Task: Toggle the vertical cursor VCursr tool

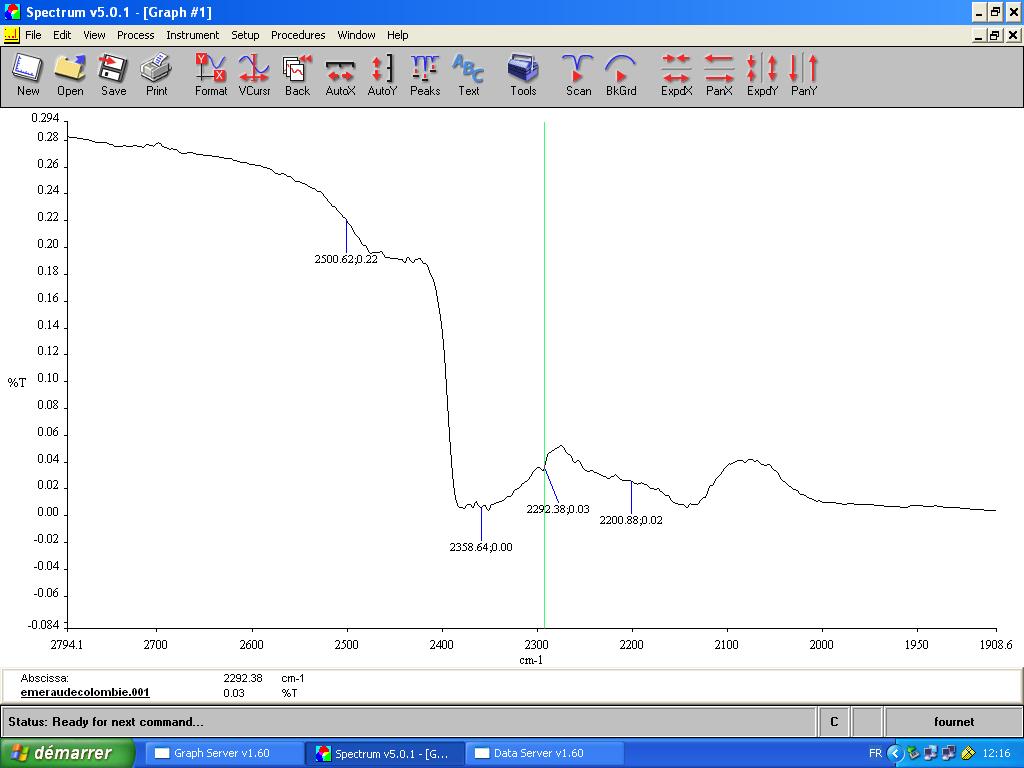Action: (x=254, y=75)
